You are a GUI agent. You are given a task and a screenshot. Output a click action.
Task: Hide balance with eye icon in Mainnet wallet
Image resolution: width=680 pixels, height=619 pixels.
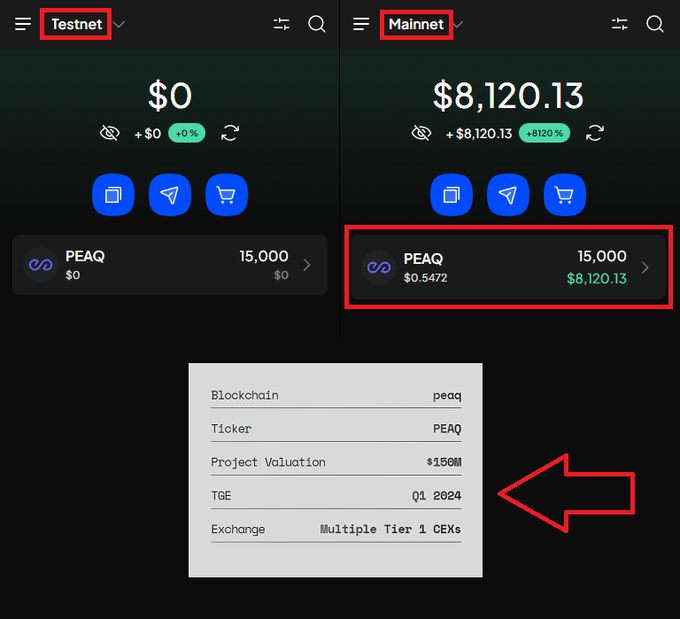click(x=421, y=133)
